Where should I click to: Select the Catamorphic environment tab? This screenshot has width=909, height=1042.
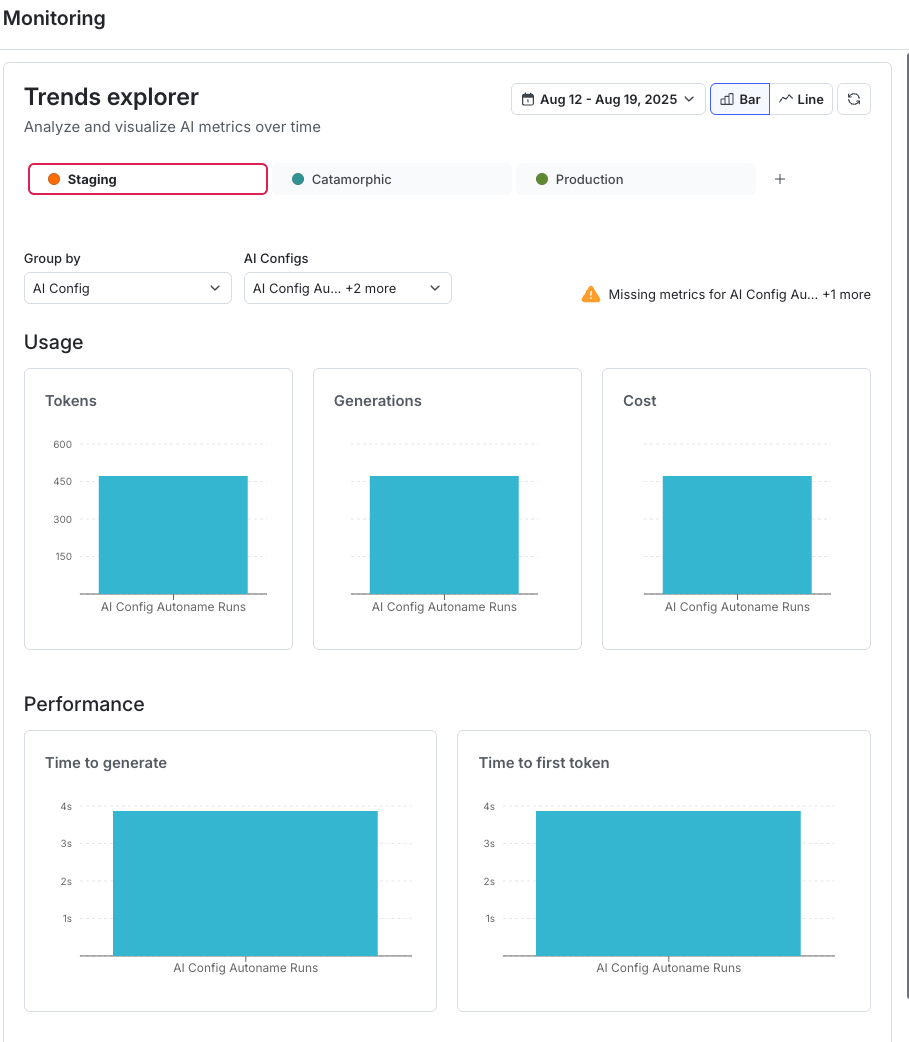click(393, 179)
